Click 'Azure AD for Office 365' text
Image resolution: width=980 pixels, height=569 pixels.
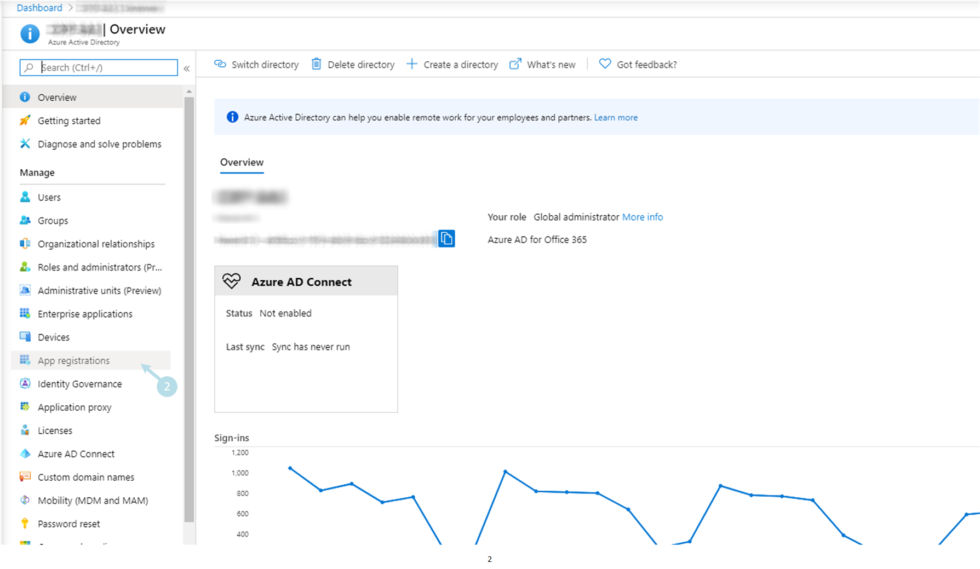(538, 239)
